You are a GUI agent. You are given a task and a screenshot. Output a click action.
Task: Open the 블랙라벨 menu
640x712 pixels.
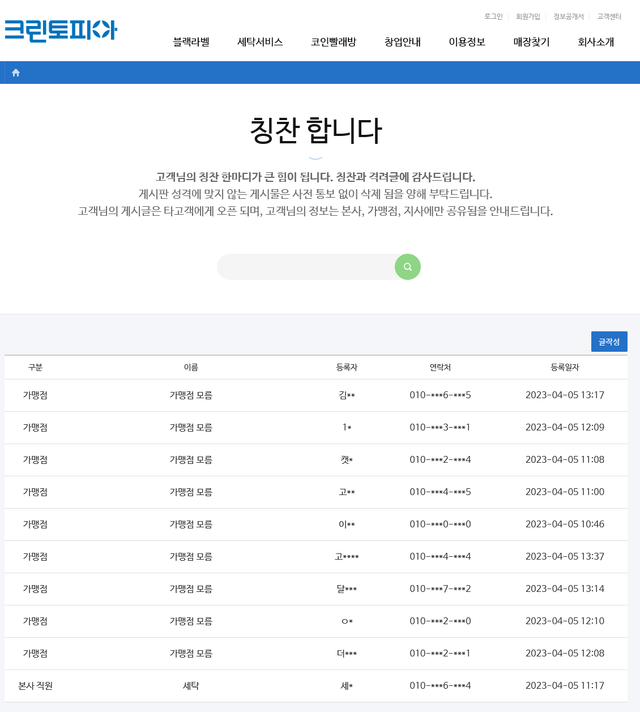tap(191, 42)
